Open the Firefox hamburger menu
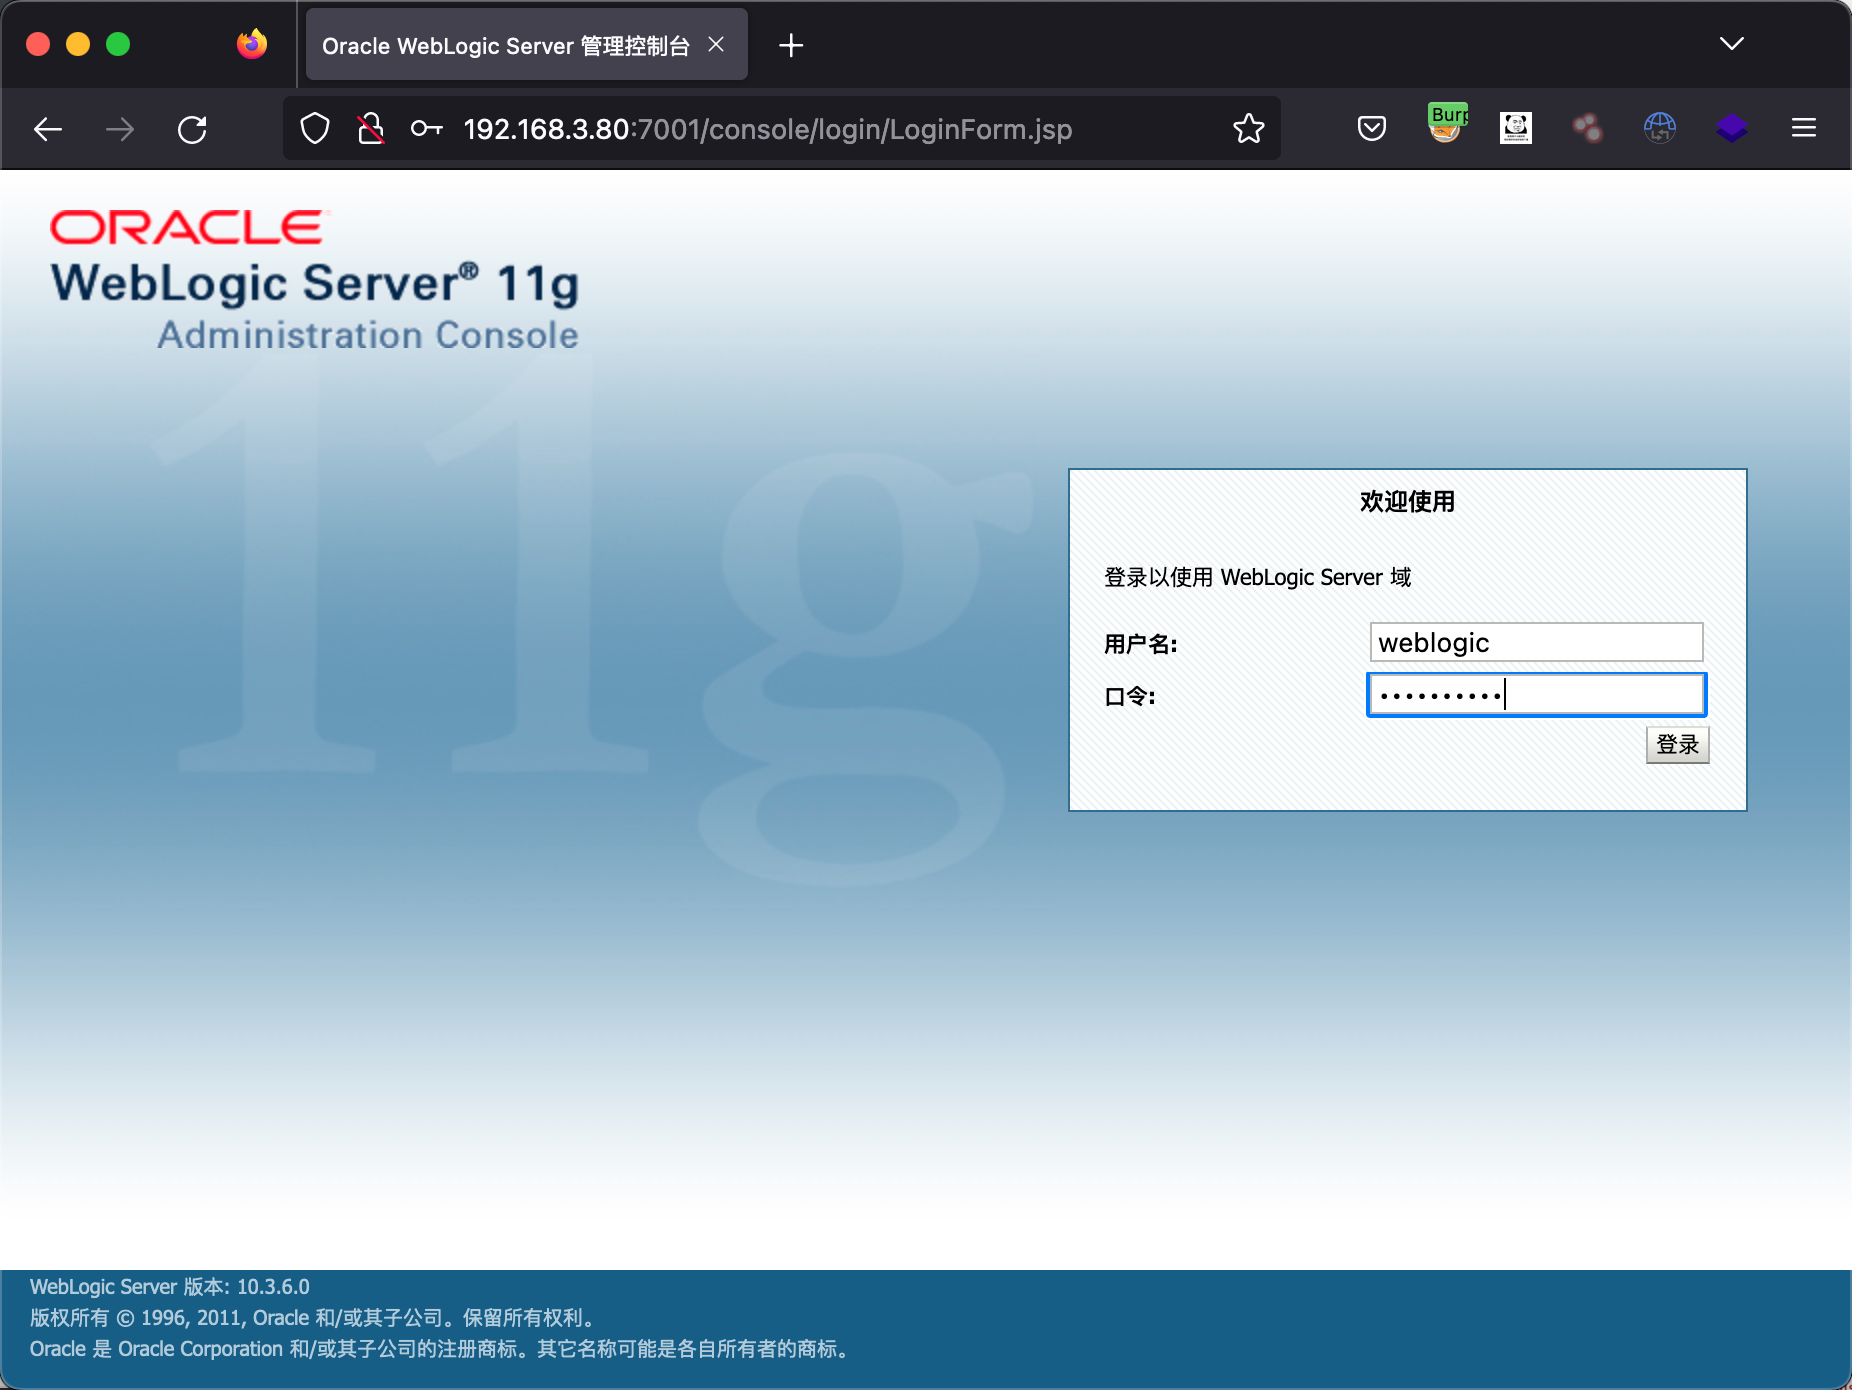 point(1803,128)
